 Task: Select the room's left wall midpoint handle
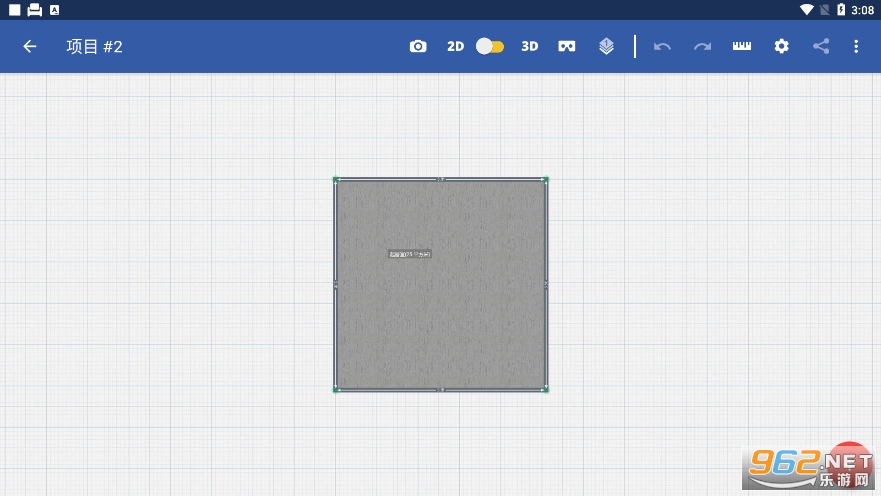click(x=336, y=285)
